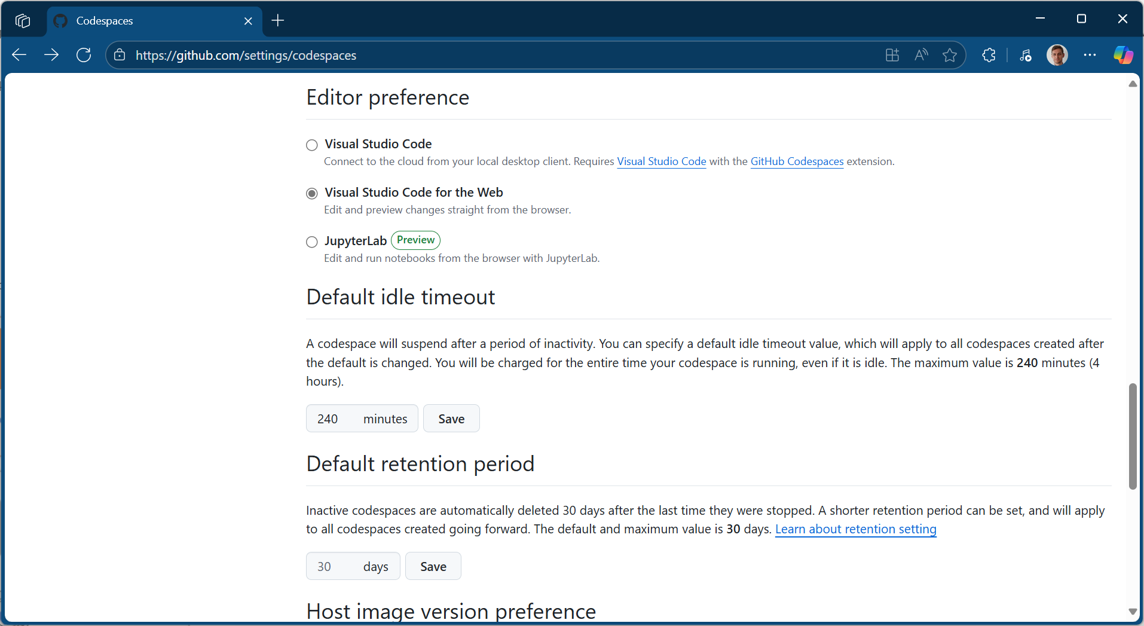Select Visual Studio Code for the Web
This screenshot has width=1144, height=626.
point(312,193)
